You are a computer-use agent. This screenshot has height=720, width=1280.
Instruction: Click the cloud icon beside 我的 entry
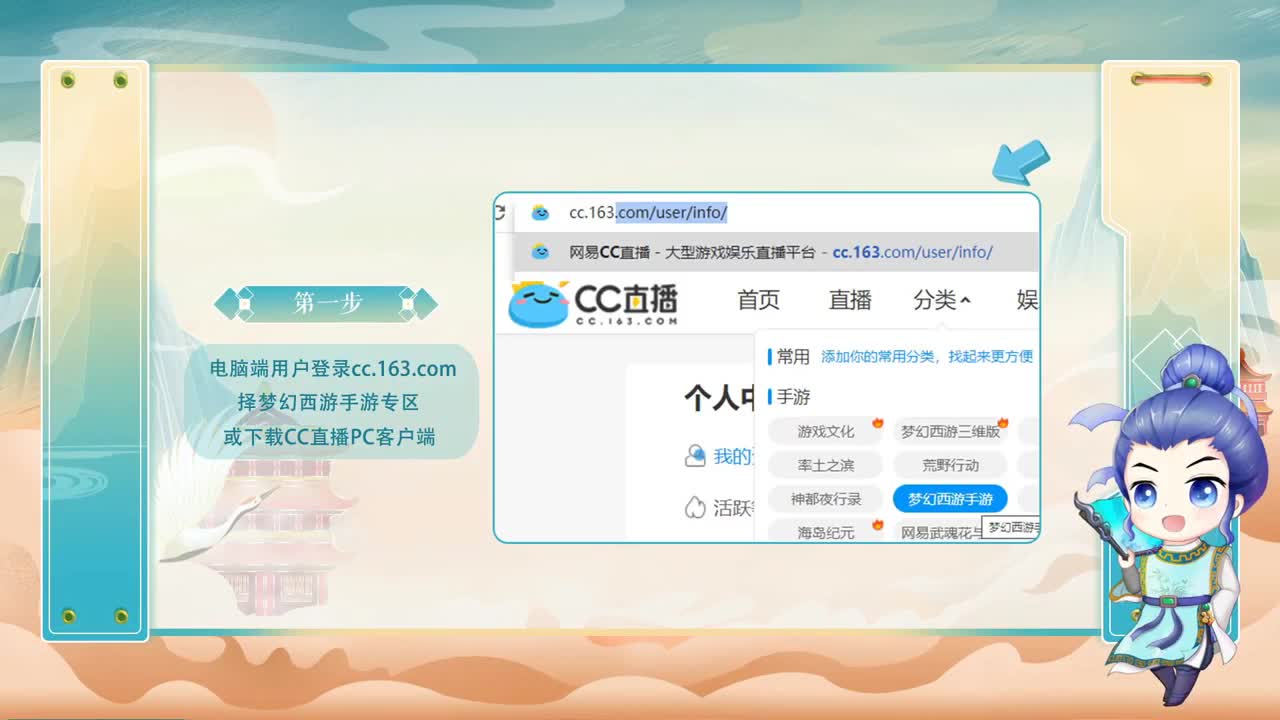click(x=697, y=453)
